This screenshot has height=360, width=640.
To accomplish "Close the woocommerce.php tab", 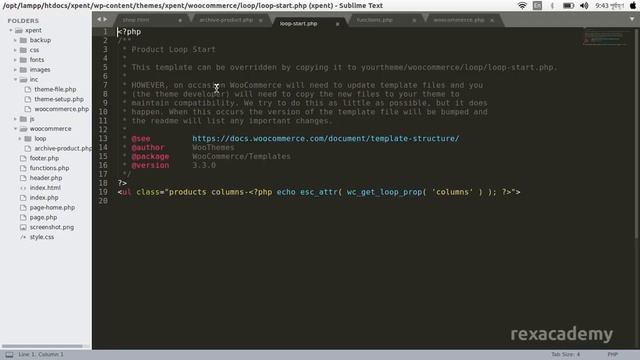I will pos(492,20).
